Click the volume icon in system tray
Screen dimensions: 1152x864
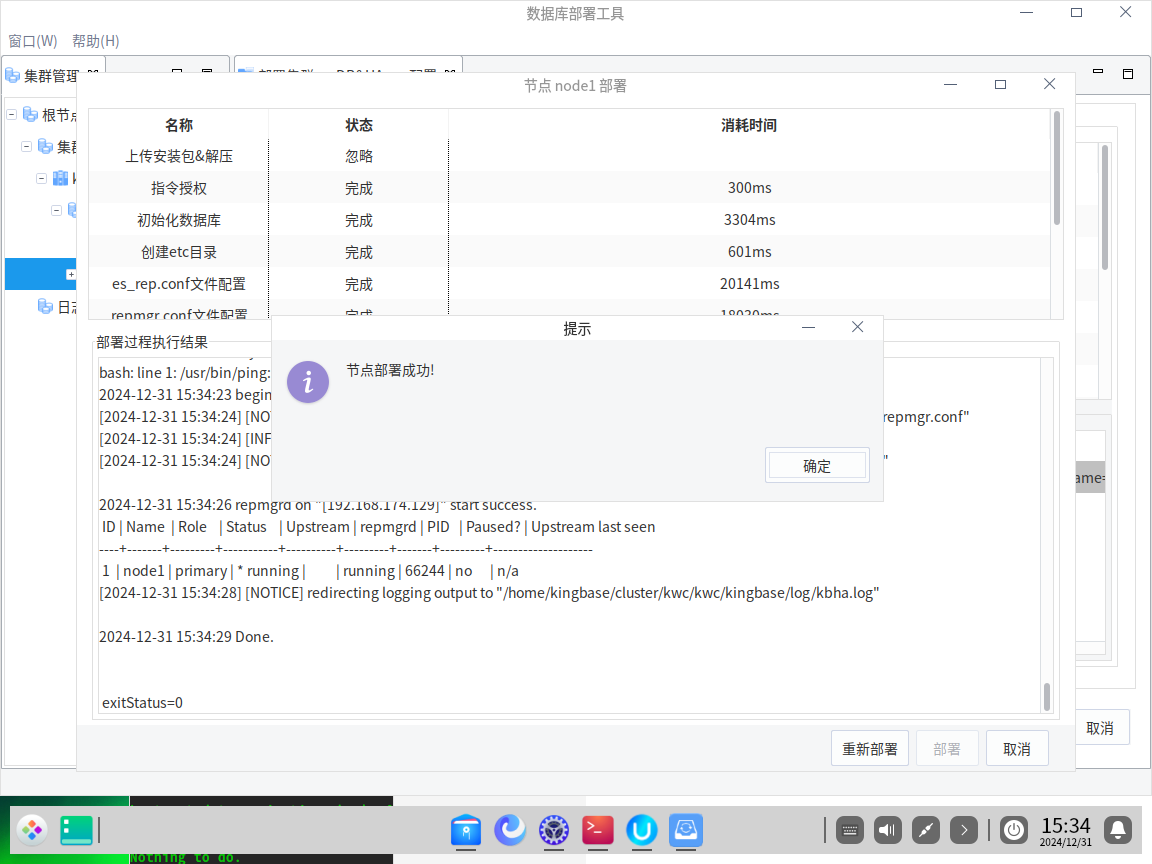point(888,829)
